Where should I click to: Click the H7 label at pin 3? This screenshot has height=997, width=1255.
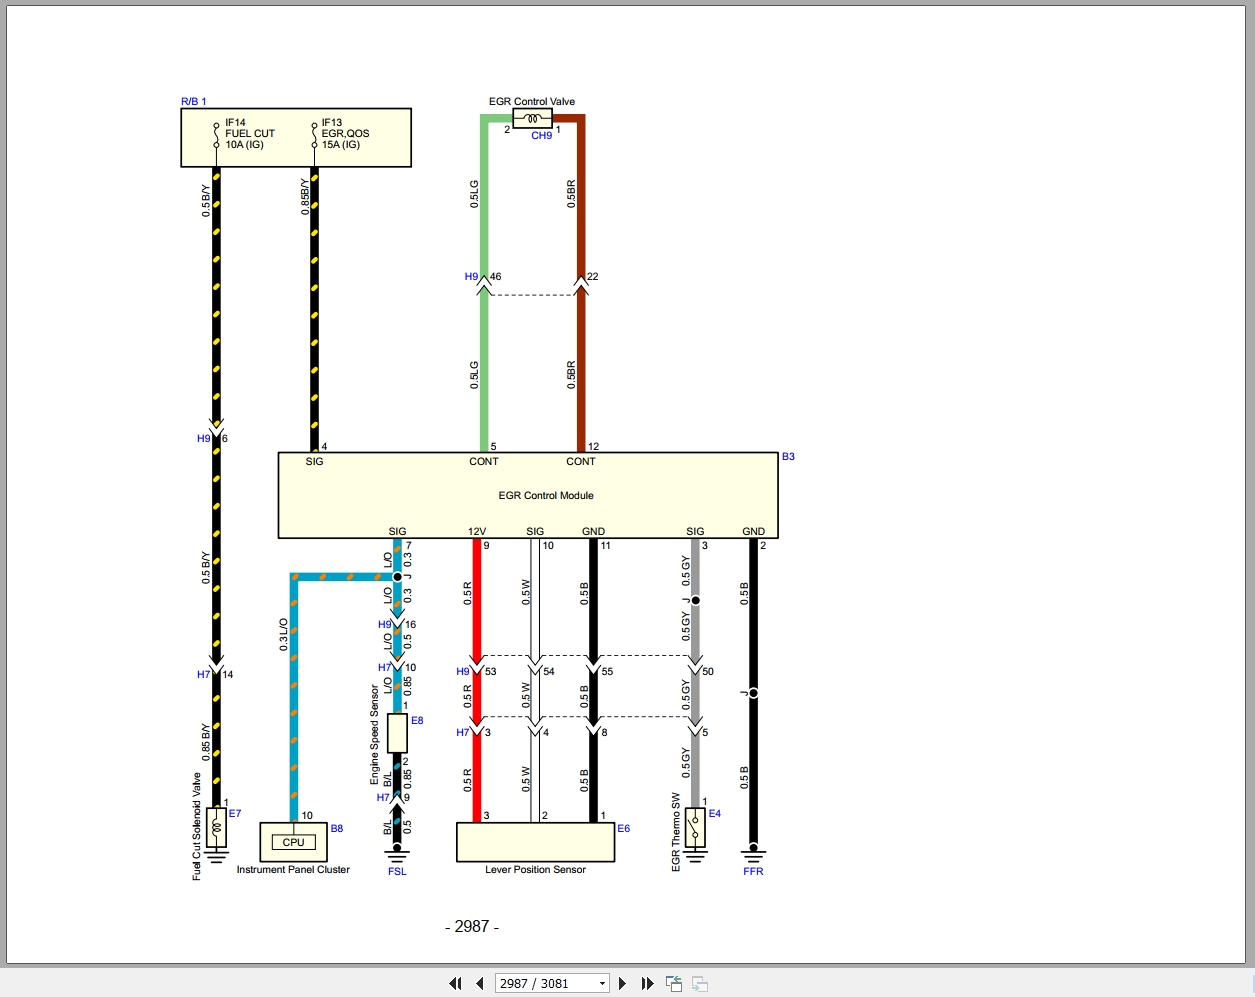[x=462, y=732]
